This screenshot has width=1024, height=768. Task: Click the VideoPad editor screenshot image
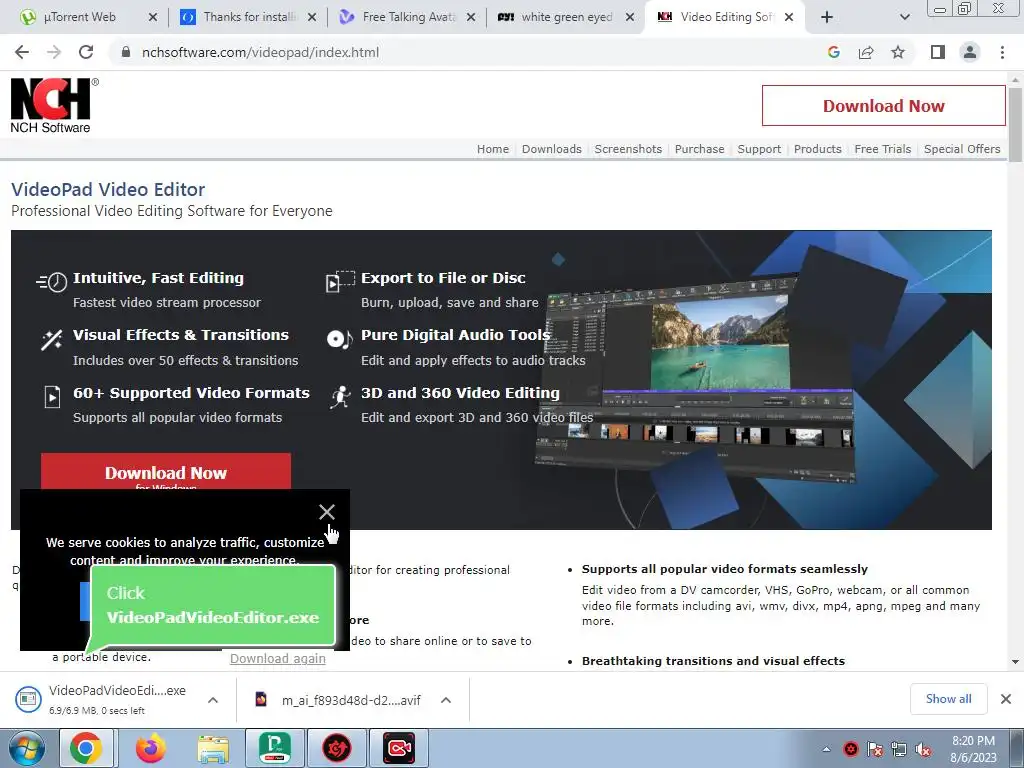tap(696, 379)
